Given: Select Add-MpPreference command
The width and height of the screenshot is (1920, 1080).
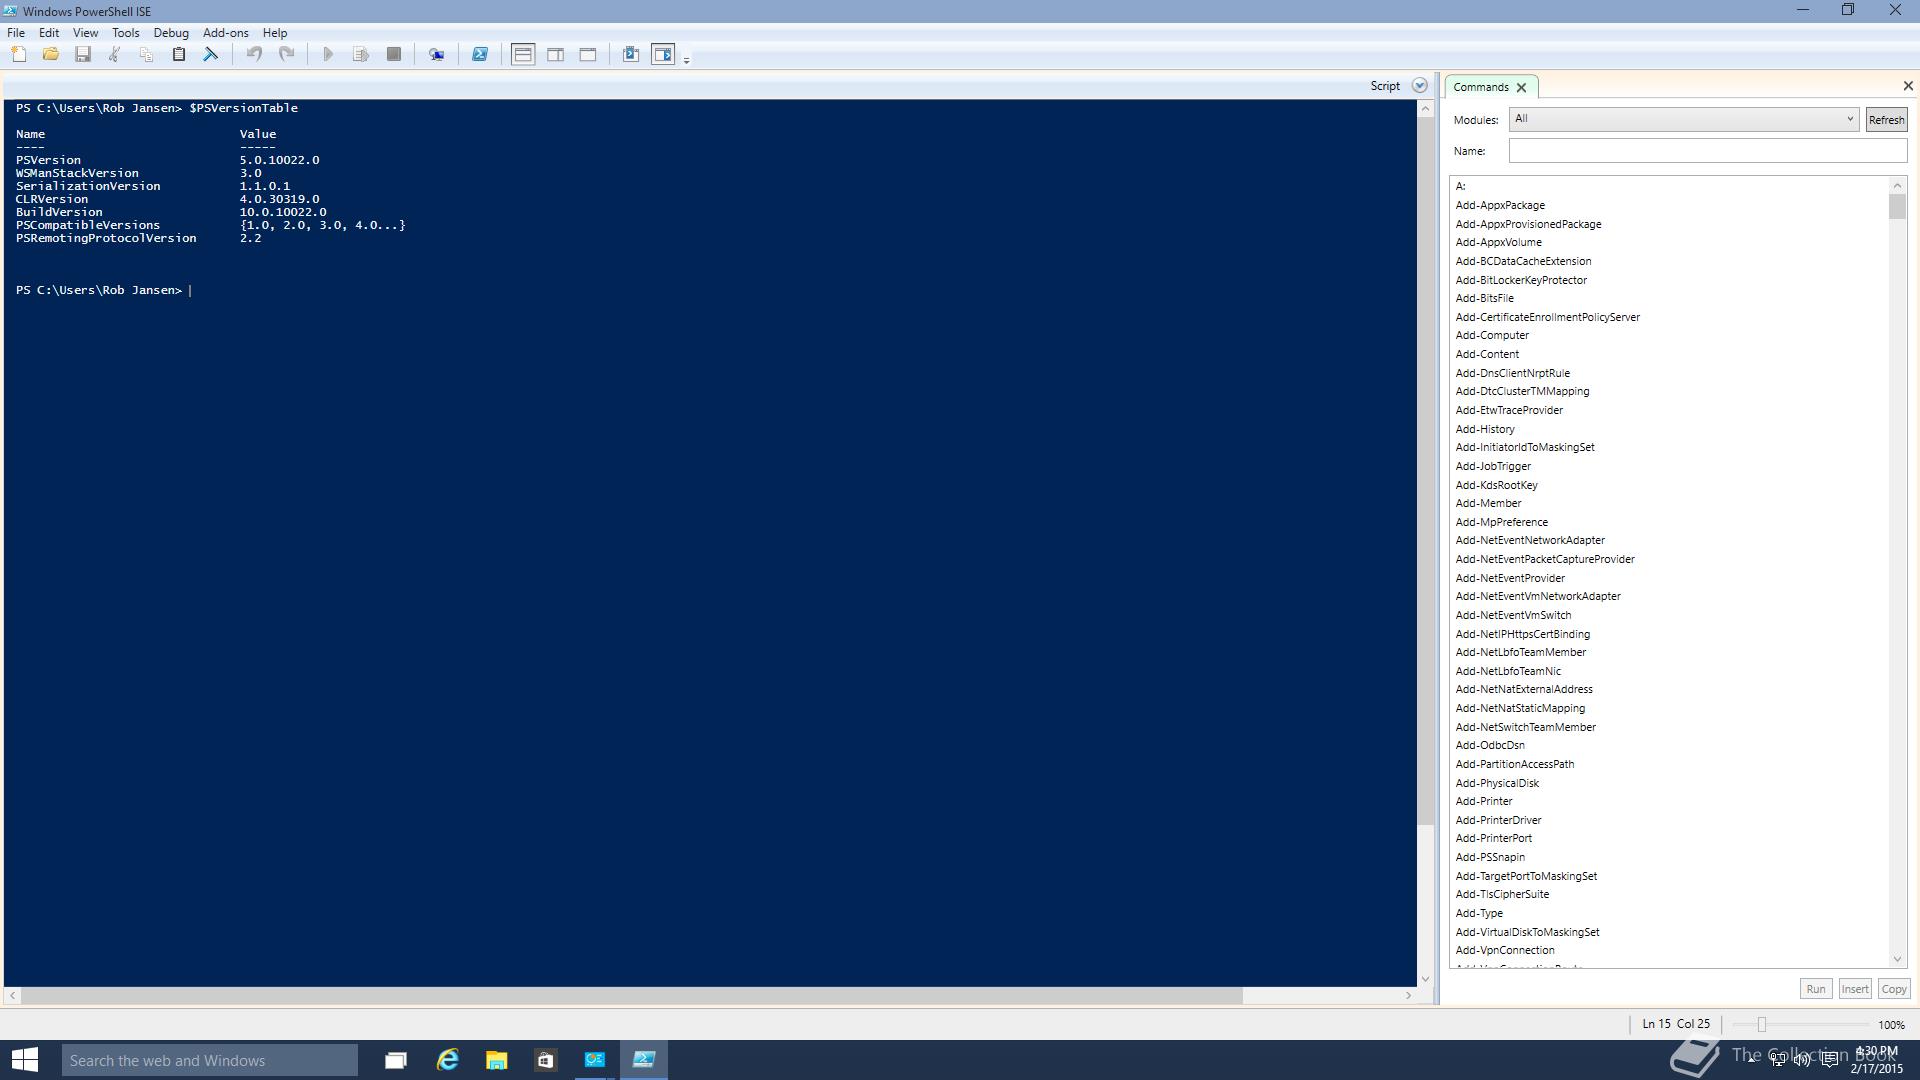Looking at the screenshot, I should pos(1501,522).
